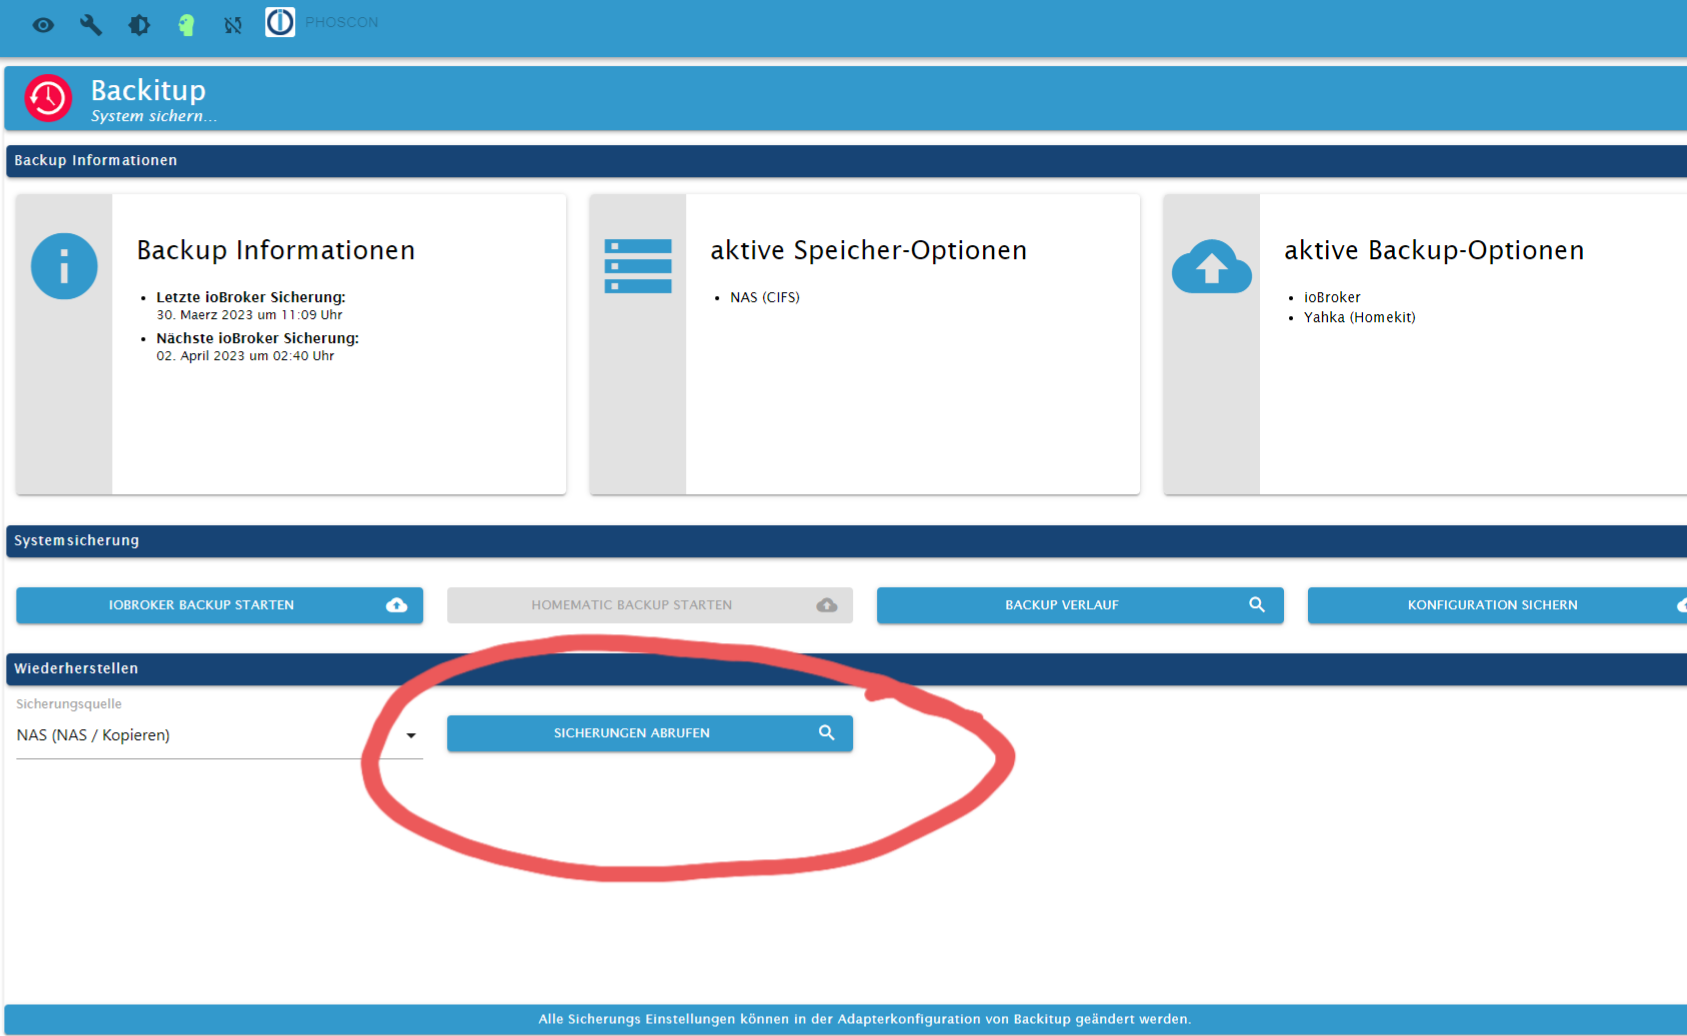Toggle the green head expert mode icon

[186, 25]
